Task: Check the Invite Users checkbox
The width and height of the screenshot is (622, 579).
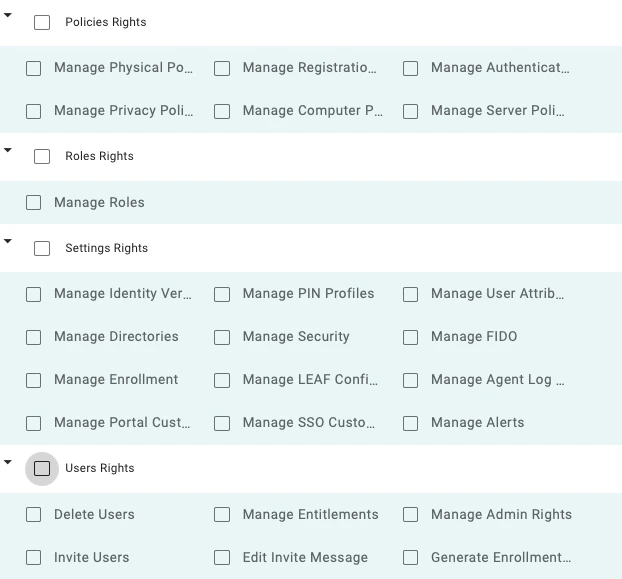Action: (34, 558)
